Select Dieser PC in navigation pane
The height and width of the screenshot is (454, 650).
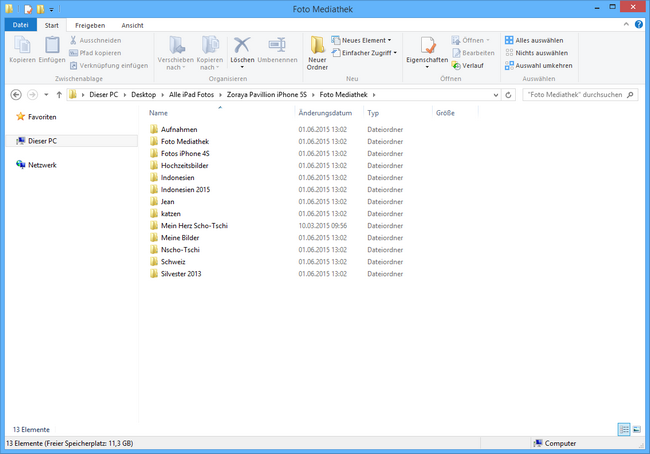[43, 141]
